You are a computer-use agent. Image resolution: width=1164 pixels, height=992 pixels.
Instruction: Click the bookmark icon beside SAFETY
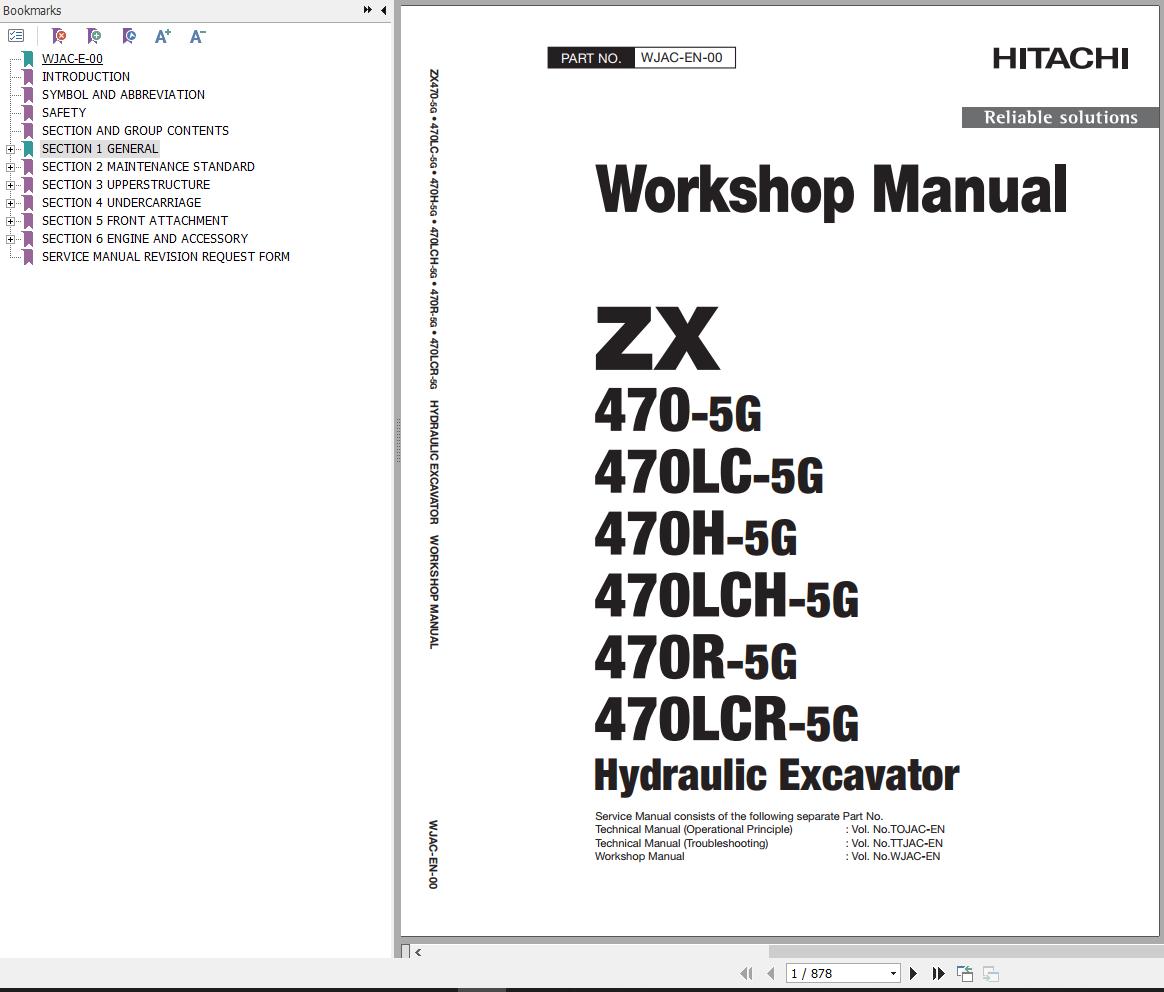[x=28, y=113]
